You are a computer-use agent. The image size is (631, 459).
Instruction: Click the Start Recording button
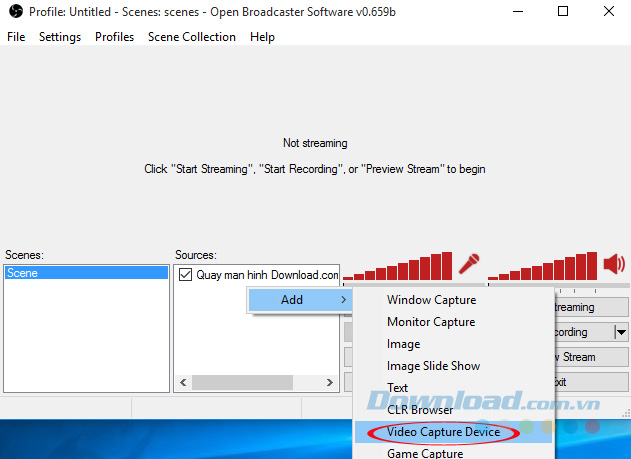[584, 332]
